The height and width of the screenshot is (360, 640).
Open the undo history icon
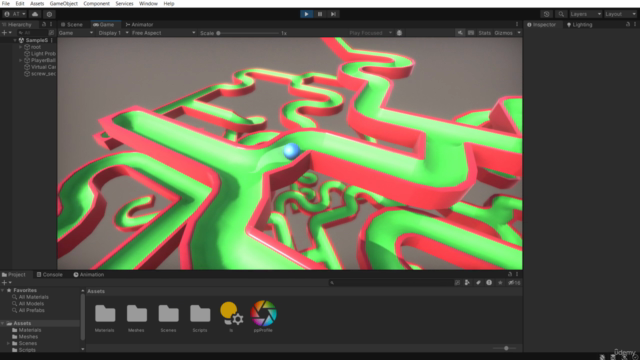coord(546,14)
